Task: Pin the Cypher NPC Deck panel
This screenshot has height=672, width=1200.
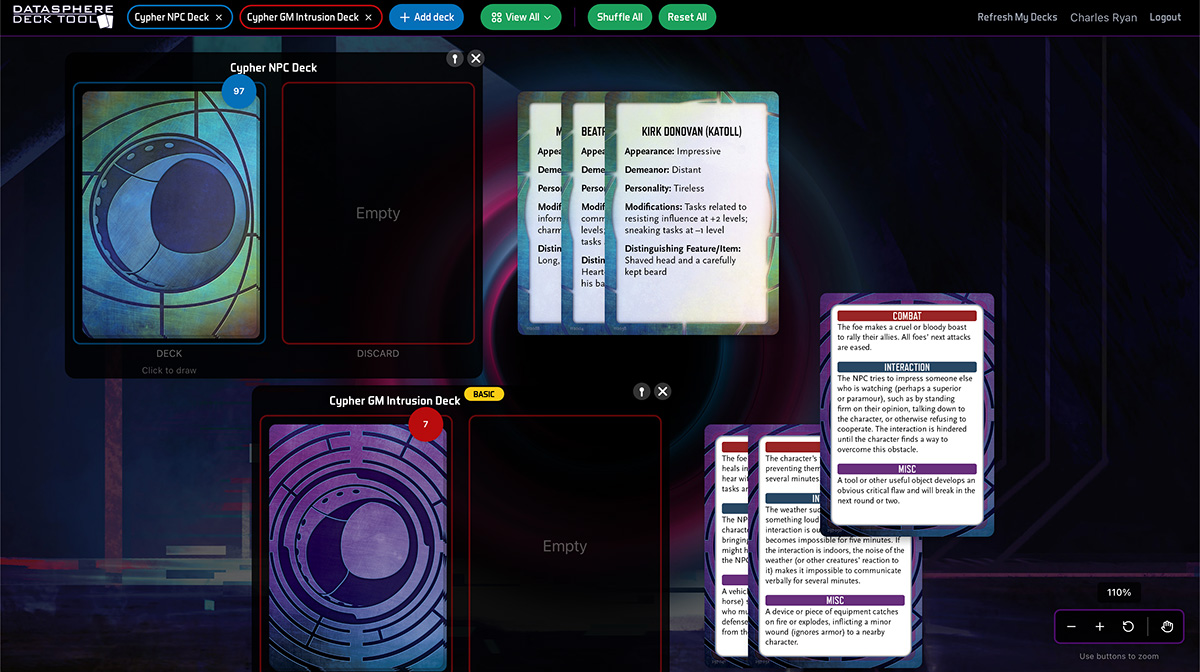Action: pyautogui.click(x=455, y=58)
